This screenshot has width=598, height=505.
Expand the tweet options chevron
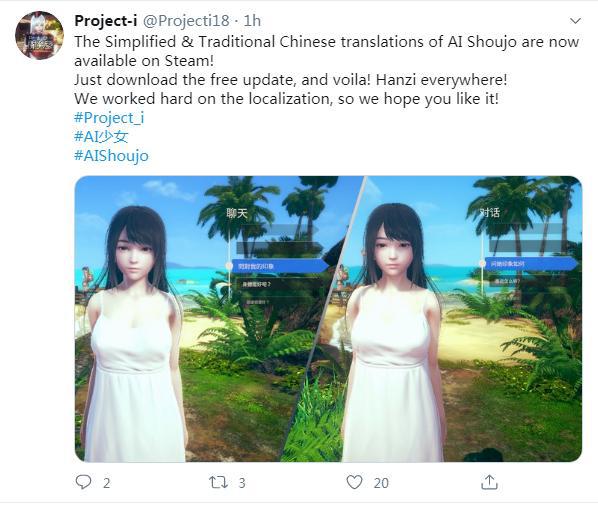pos(575,21)
